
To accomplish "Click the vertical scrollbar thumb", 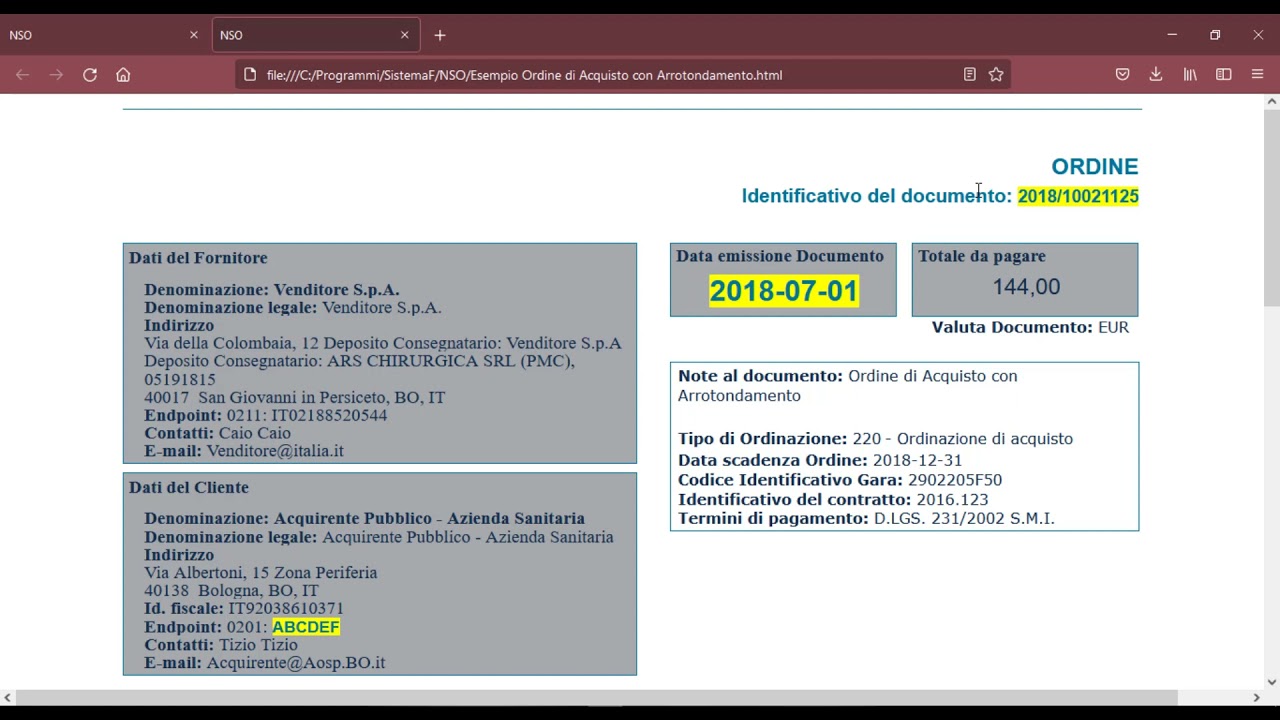I will (x=1272, y=207).
